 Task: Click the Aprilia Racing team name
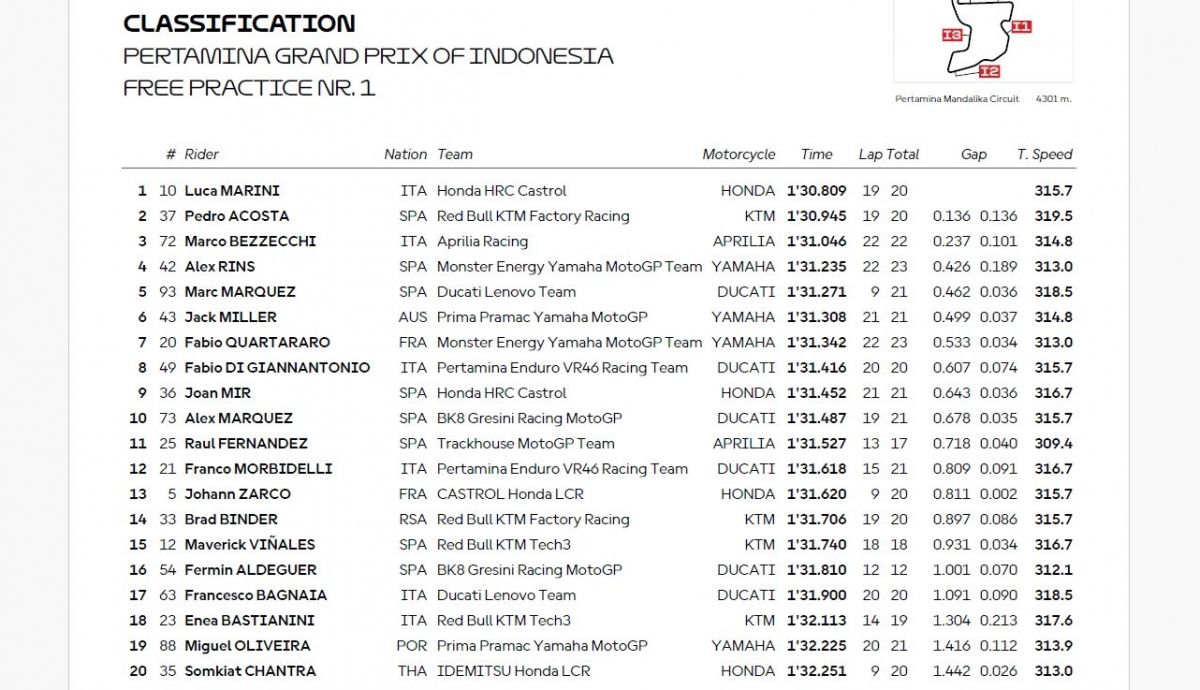(482, 241)
